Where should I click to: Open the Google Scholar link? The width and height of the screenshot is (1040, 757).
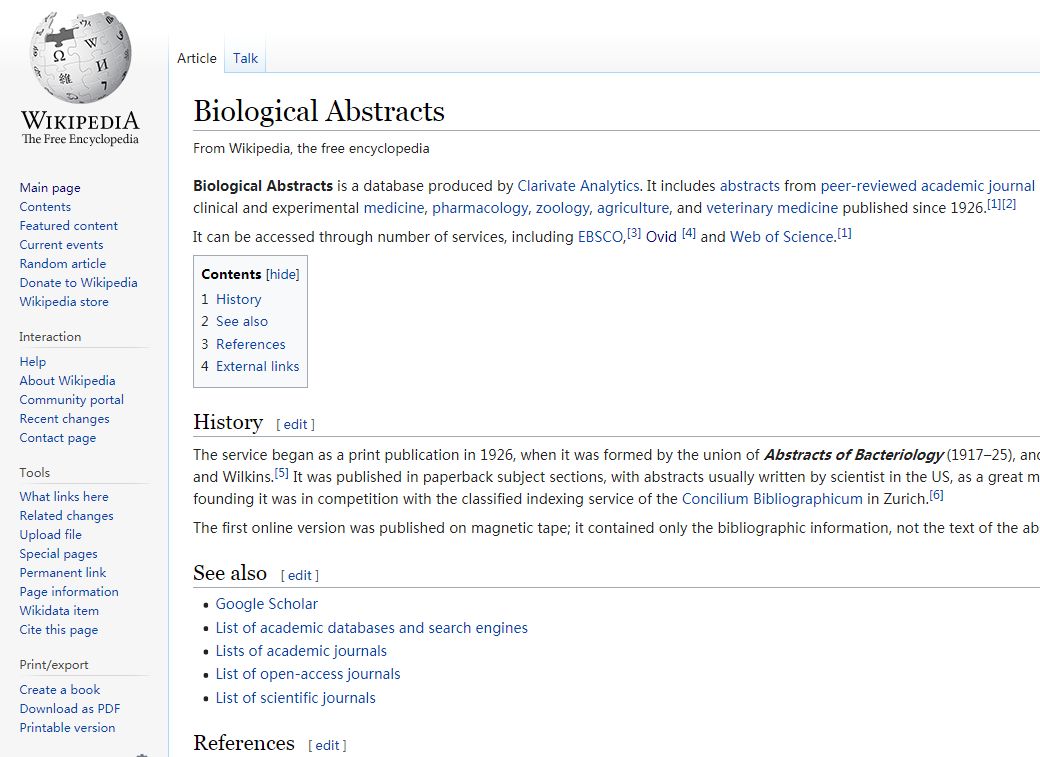[x=267, y=604]
